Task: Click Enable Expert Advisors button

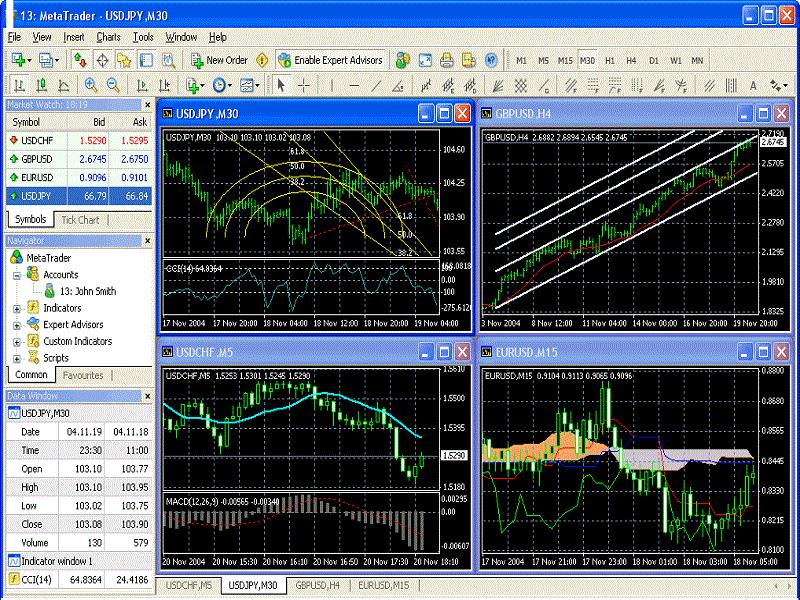Action: click(331, 60)
